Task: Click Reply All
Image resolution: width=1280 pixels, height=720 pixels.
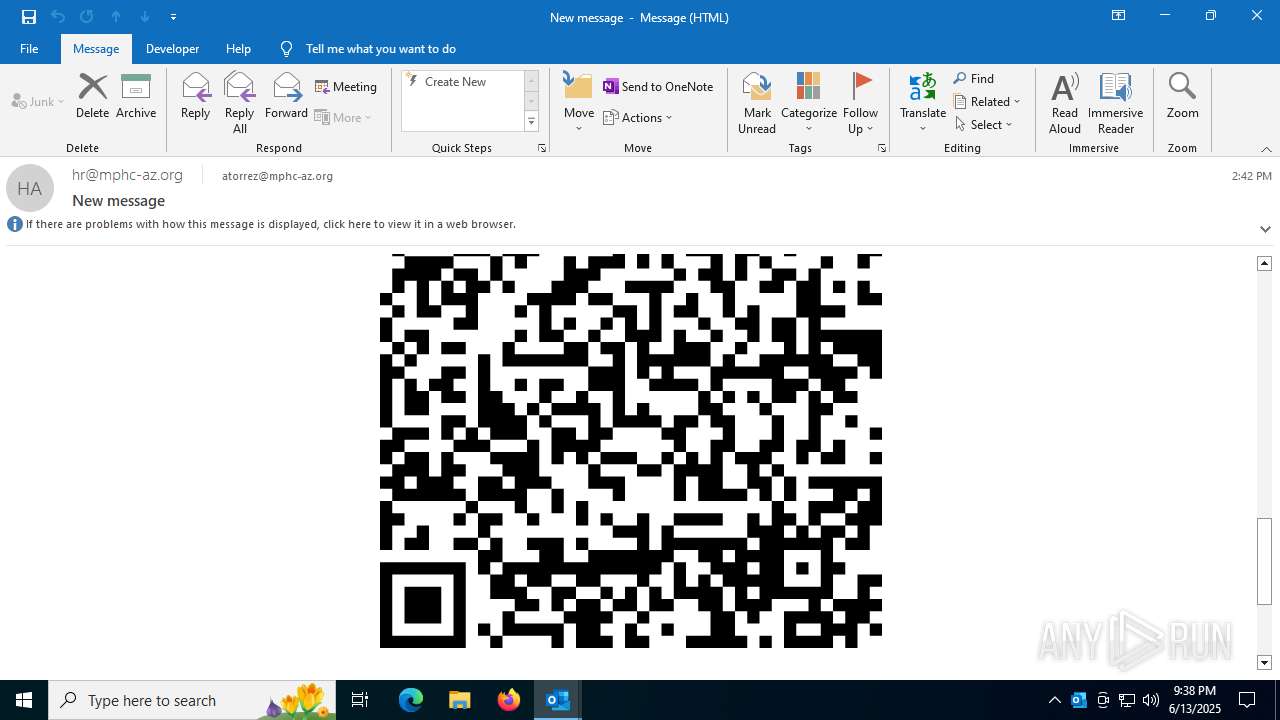Action: tap(239, 103)
